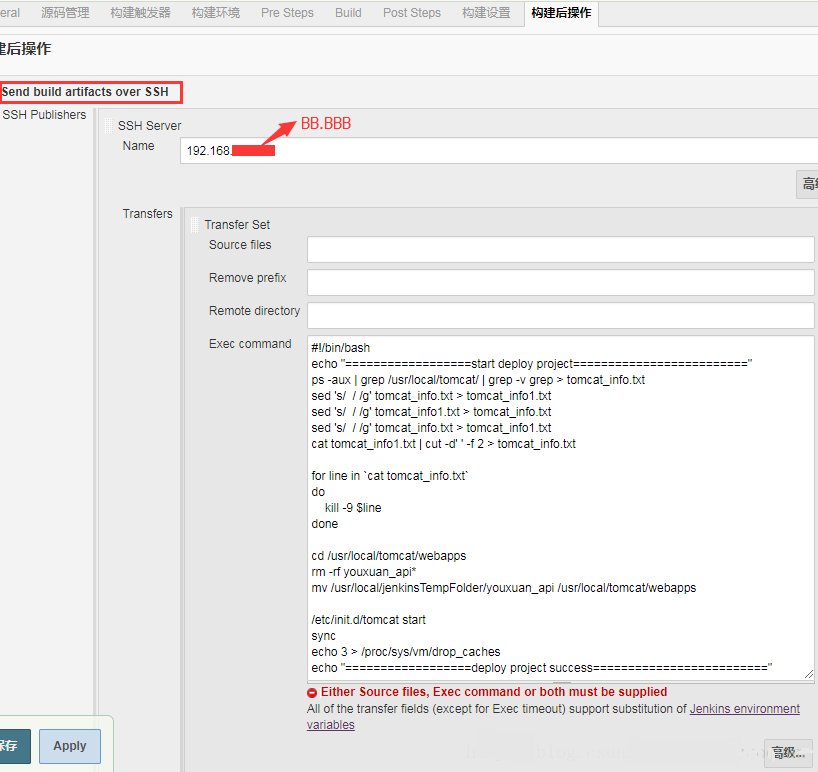Image resolution: width=818 pixels, height=772 pixels.
Task: Click the Remove prefix field
Action: coord(560,282)
